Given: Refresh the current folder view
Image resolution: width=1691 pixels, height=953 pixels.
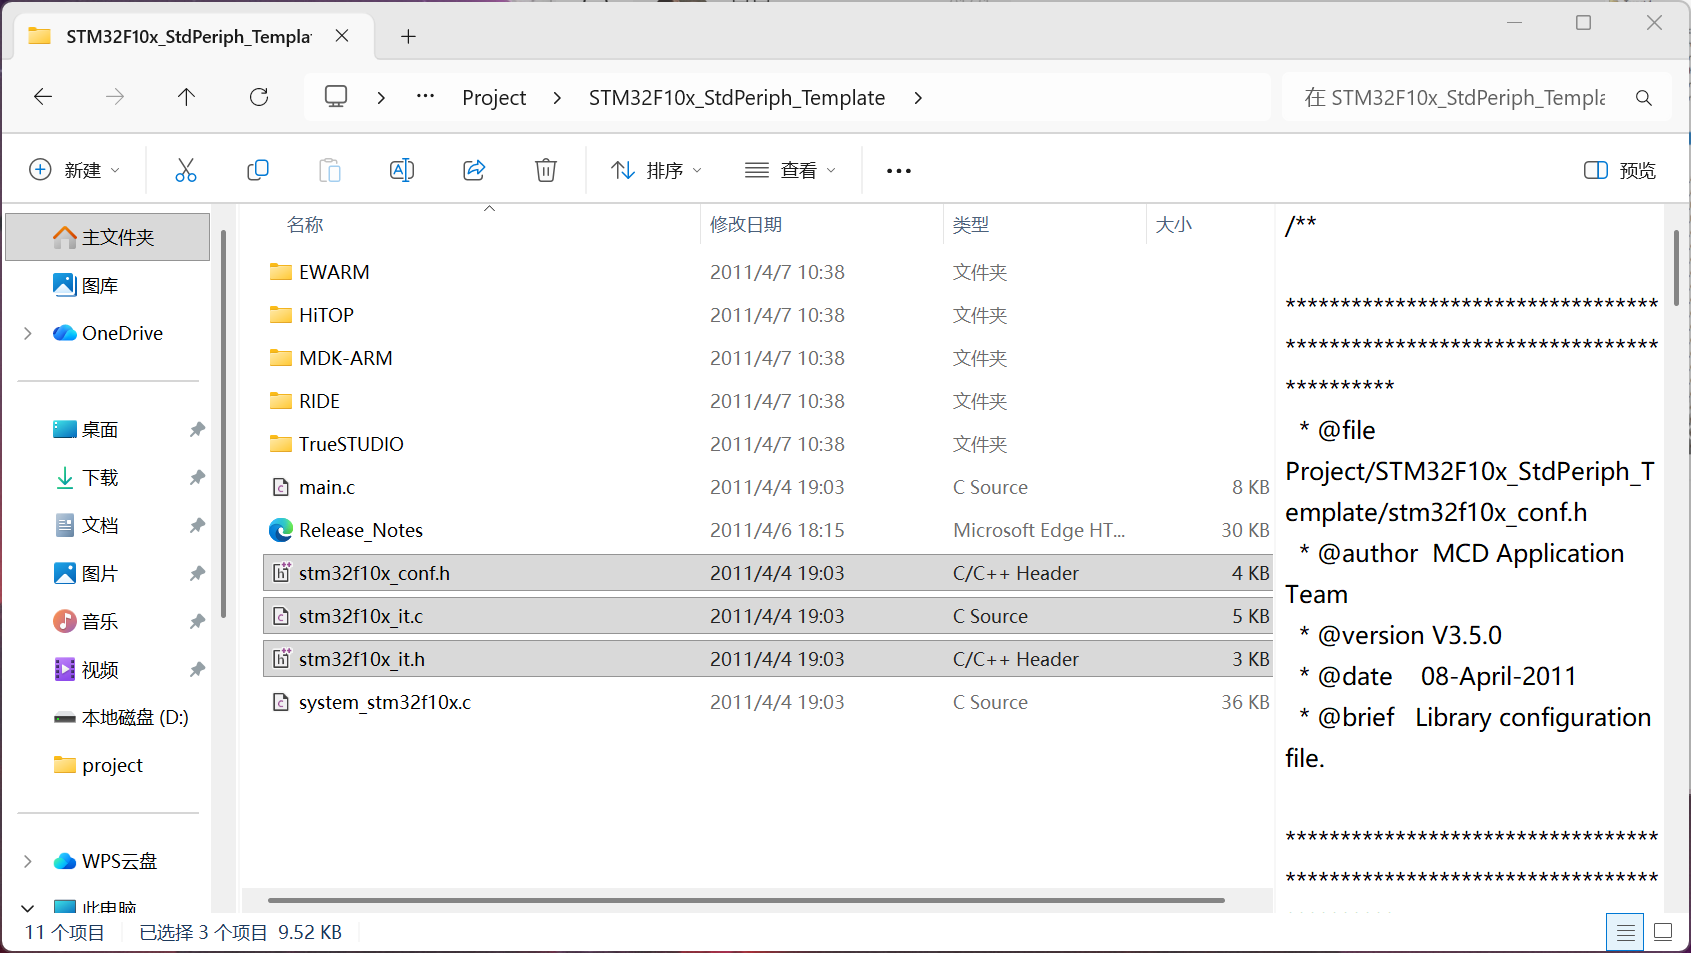Looking at the screenshot, I should 259,97.
